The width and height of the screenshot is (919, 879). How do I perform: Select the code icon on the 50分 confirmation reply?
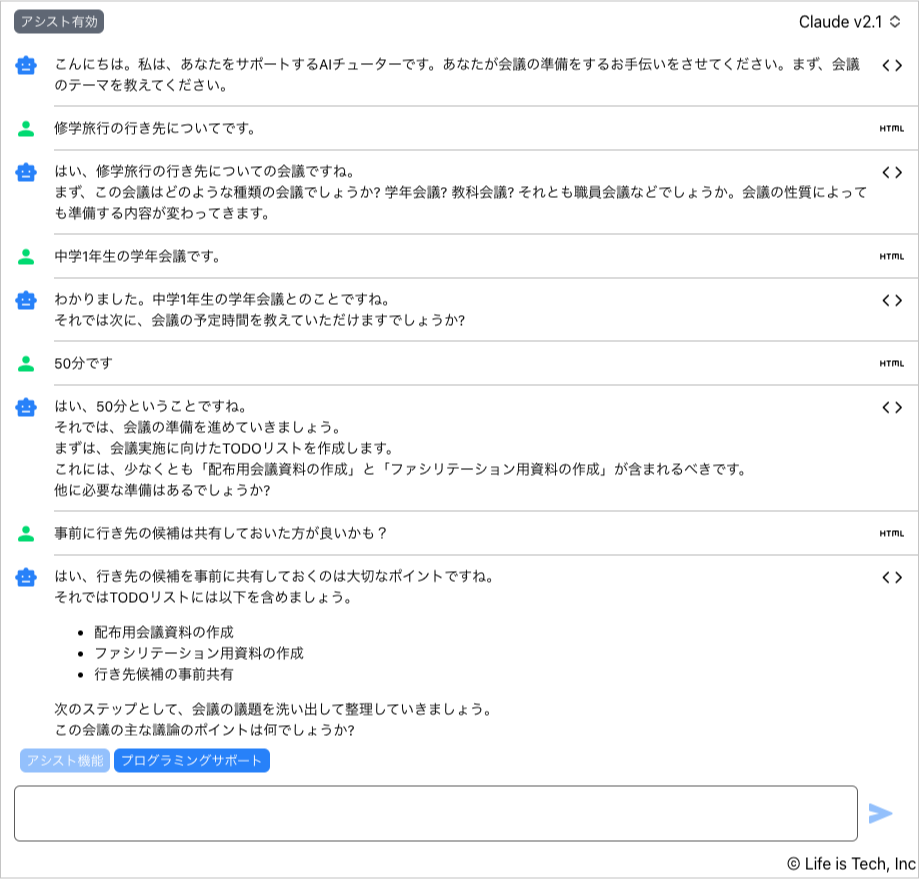click(893, 407)
